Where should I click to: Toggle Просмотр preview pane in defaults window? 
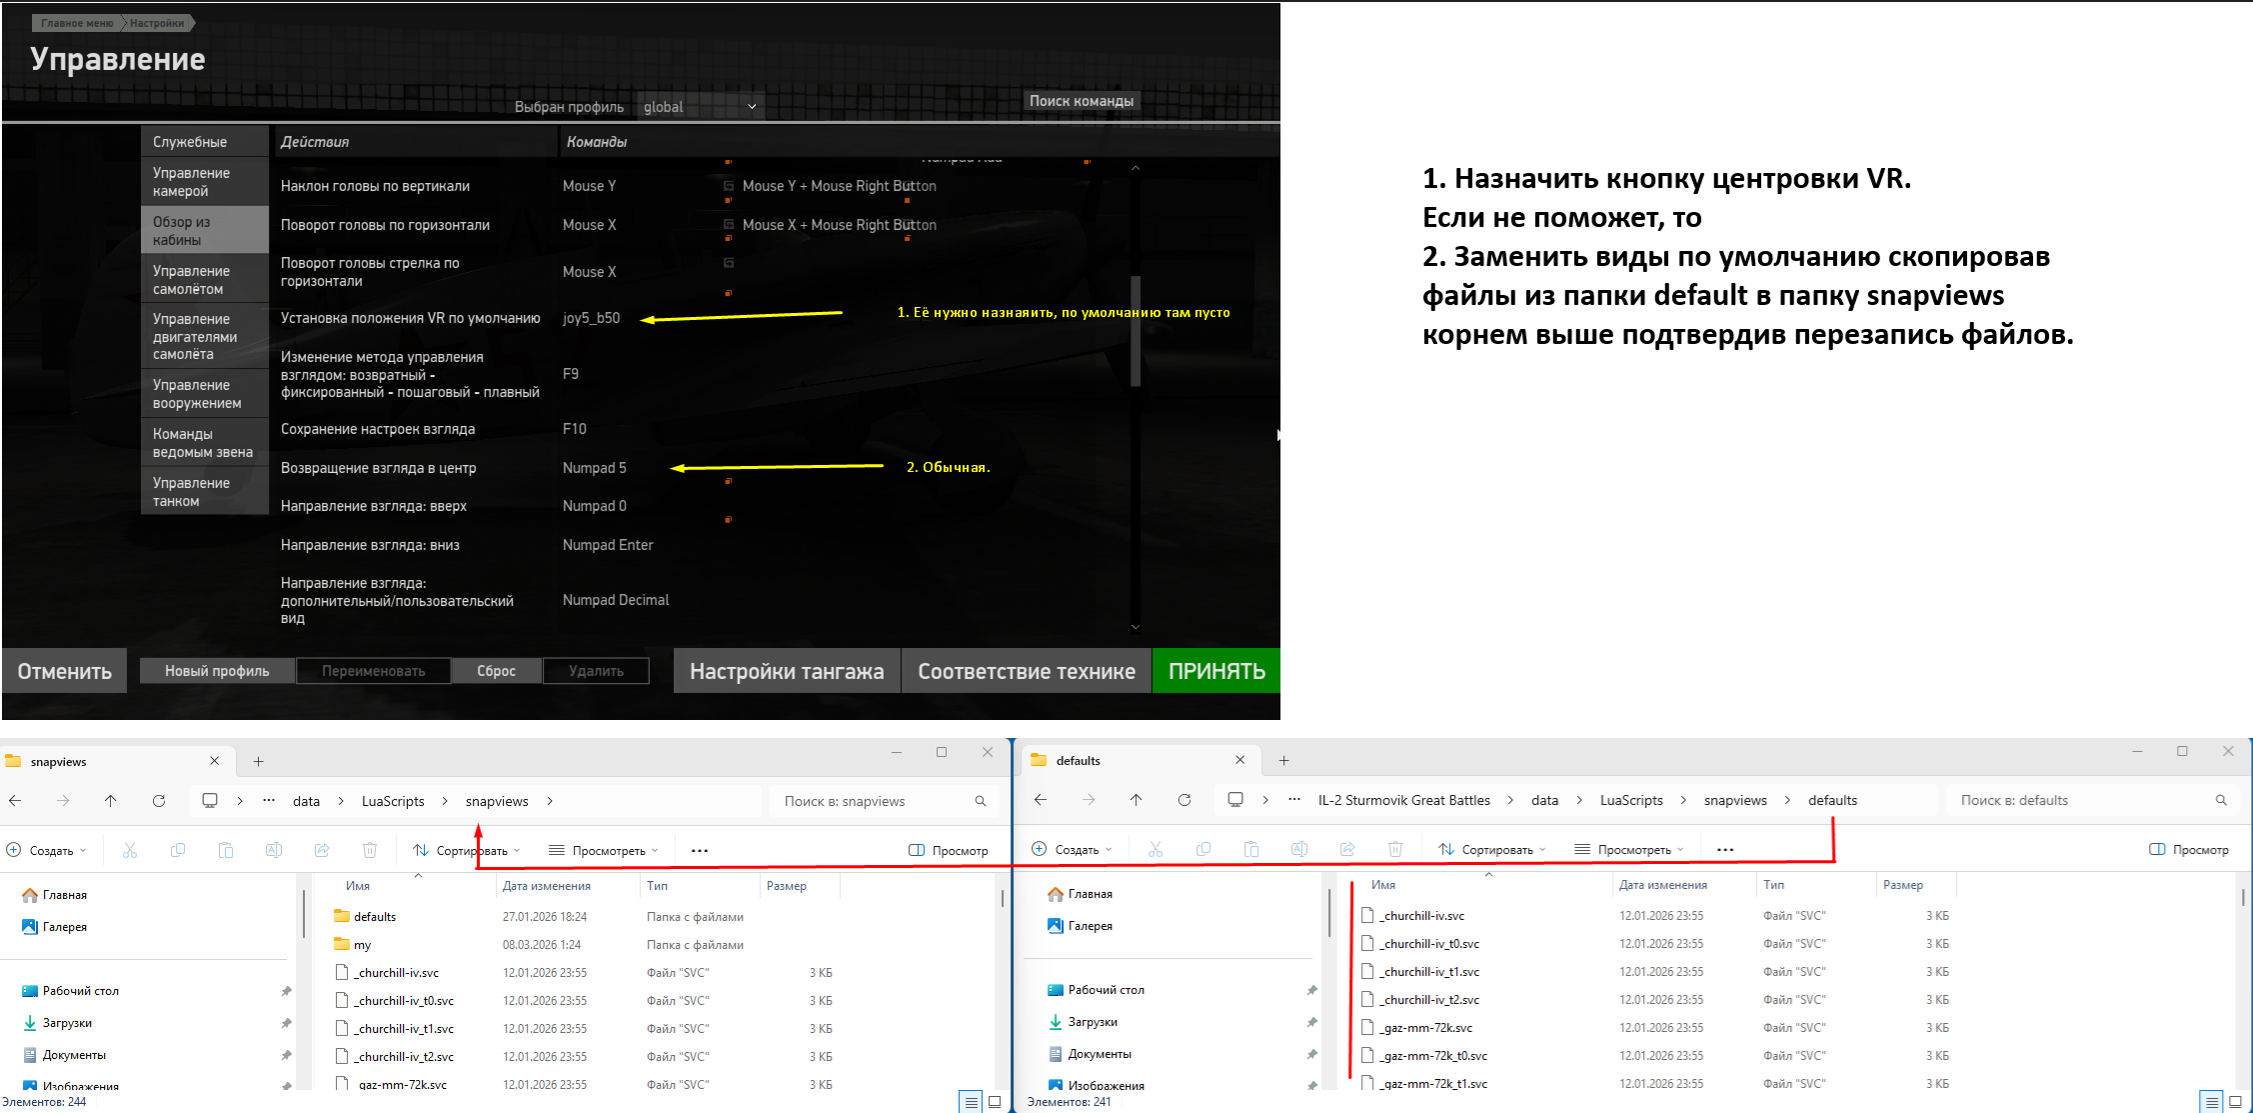2189,850
